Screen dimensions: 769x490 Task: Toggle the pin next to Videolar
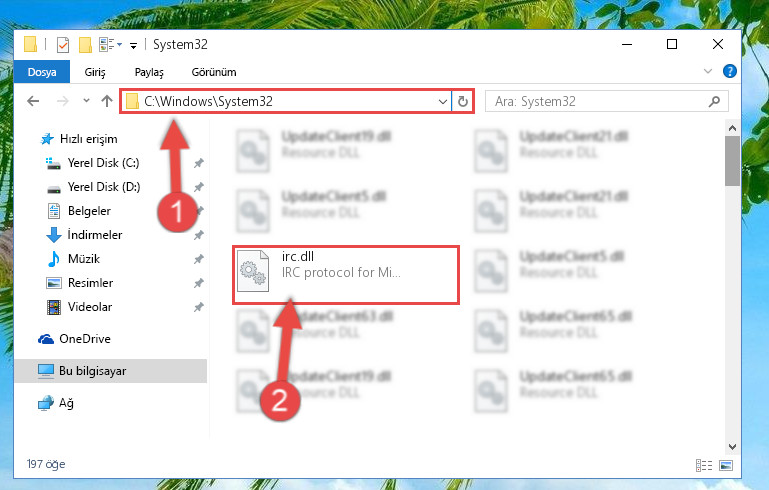coord(199,307)
